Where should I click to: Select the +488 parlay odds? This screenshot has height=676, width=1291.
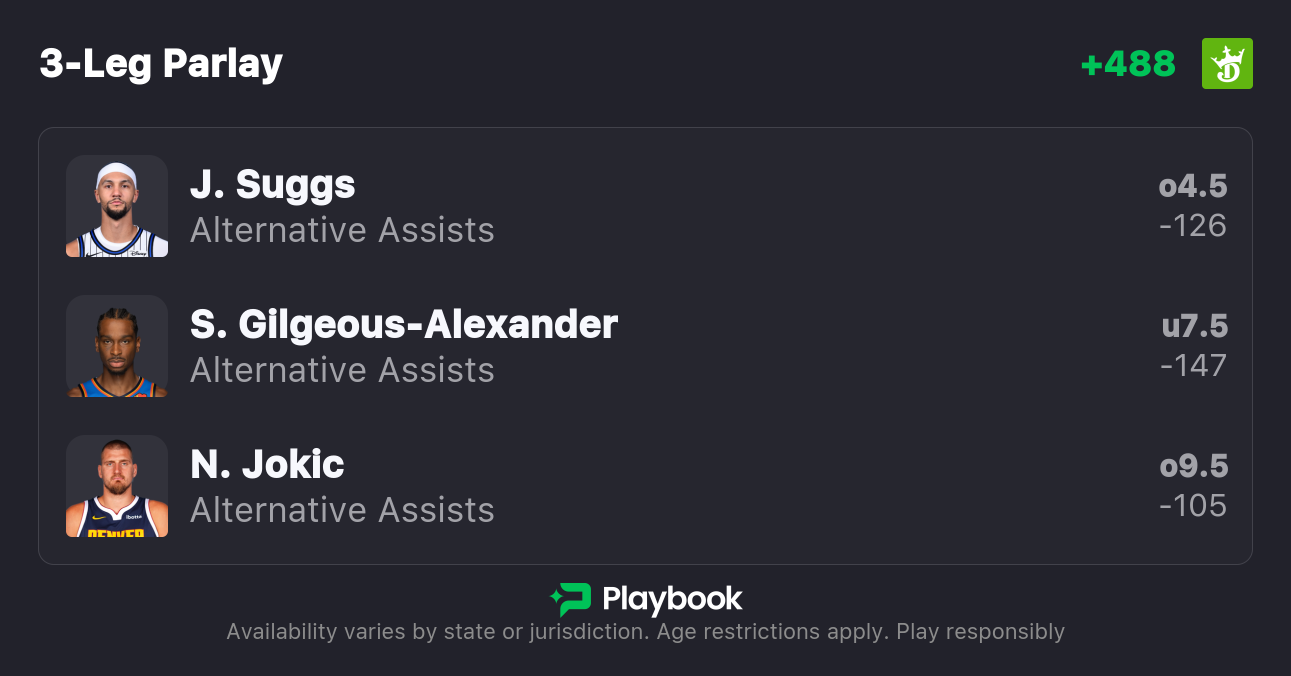click(1128, 64)
